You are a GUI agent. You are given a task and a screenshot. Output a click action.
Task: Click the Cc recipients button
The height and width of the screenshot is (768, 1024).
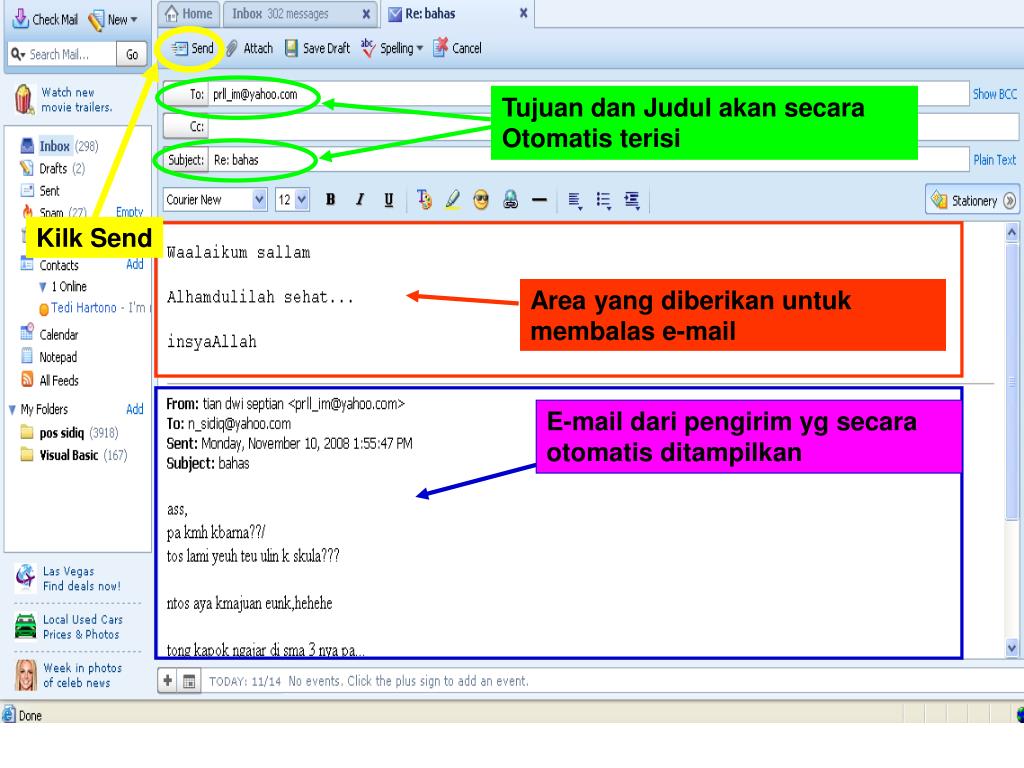pos(185,127)
